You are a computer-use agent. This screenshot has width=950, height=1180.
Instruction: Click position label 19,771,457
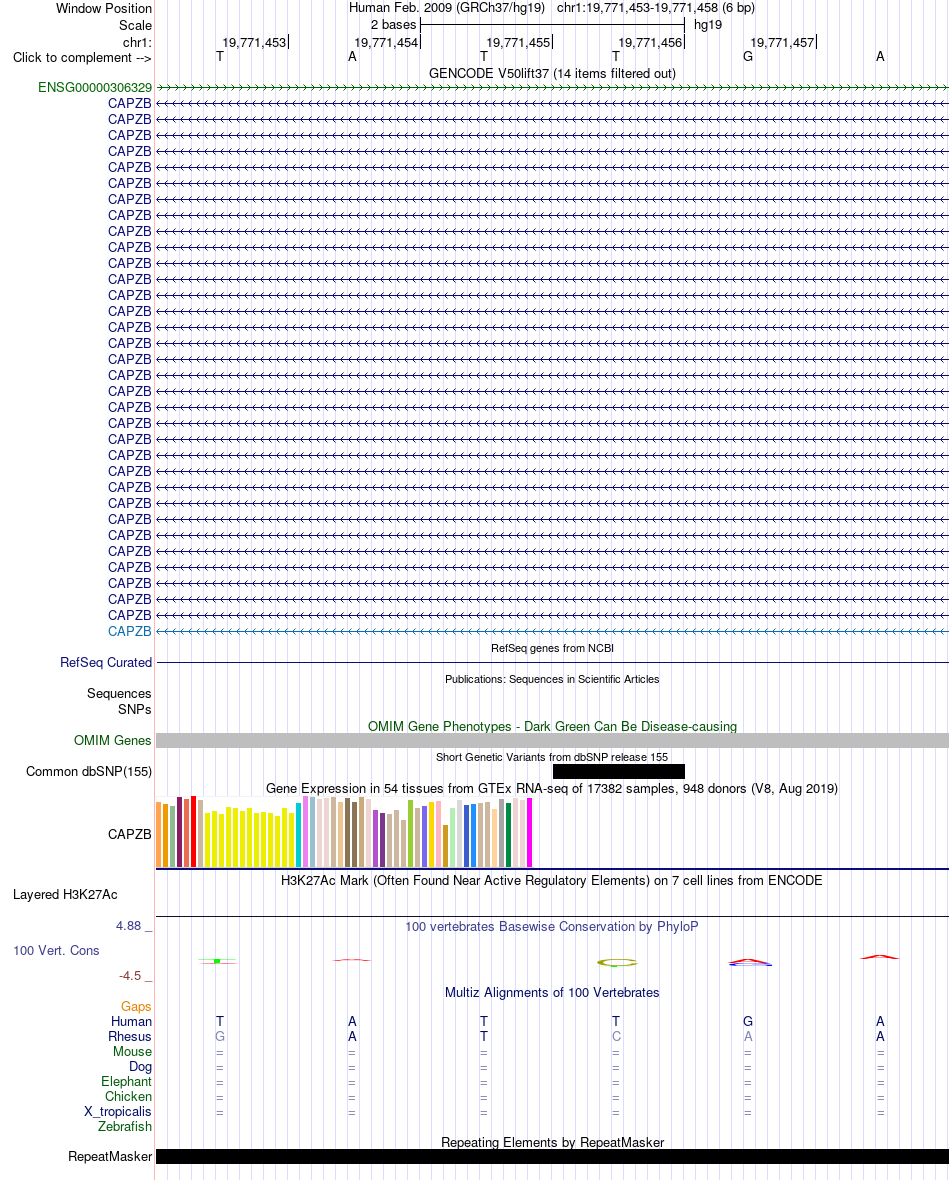(x=783, y=43)
